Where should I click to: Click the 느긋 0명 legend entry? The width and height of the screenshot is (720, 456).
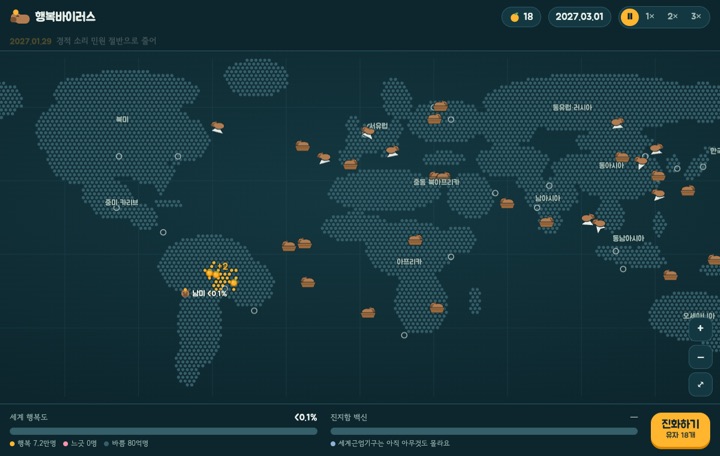pos(80,443)
